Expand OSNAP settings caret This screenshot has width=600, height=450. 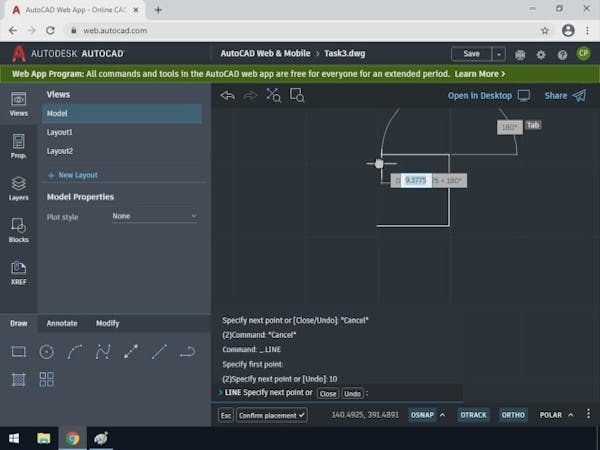pyautogui.click(x=443, y=415)
